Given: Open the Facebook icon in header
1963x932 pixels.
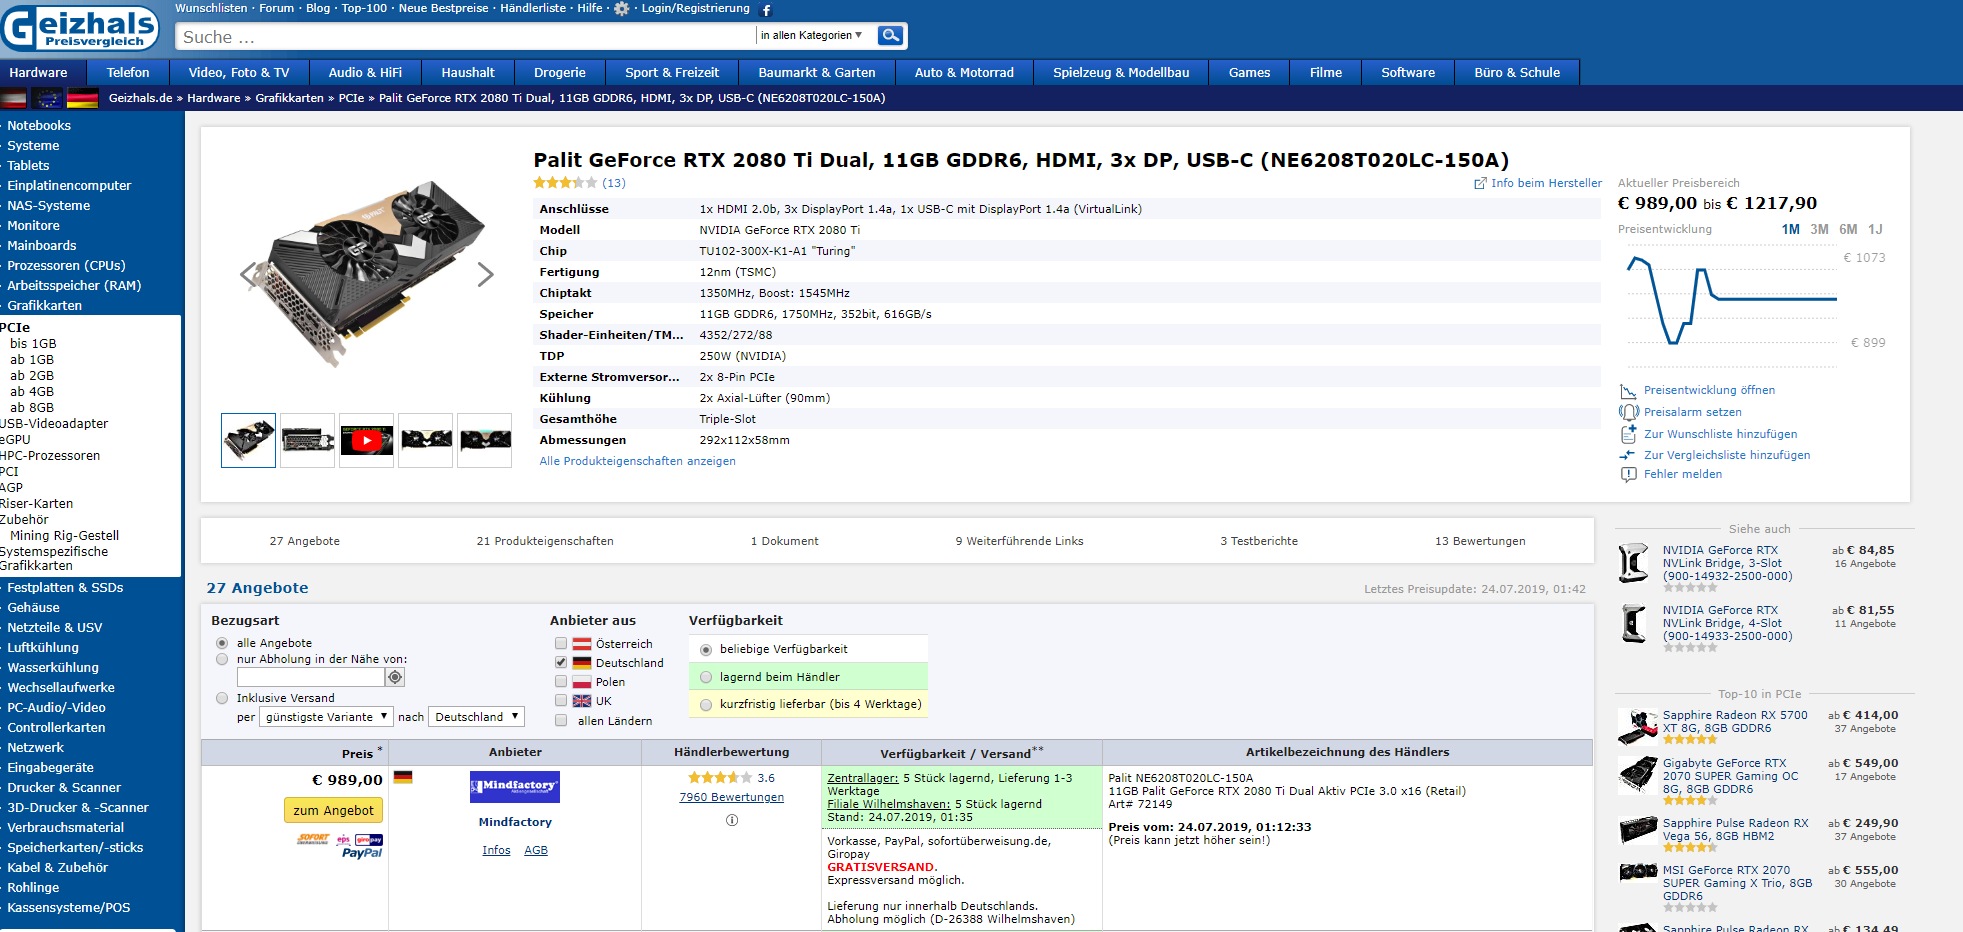Looking at the screenshot, I should click(x=767, y=10).
